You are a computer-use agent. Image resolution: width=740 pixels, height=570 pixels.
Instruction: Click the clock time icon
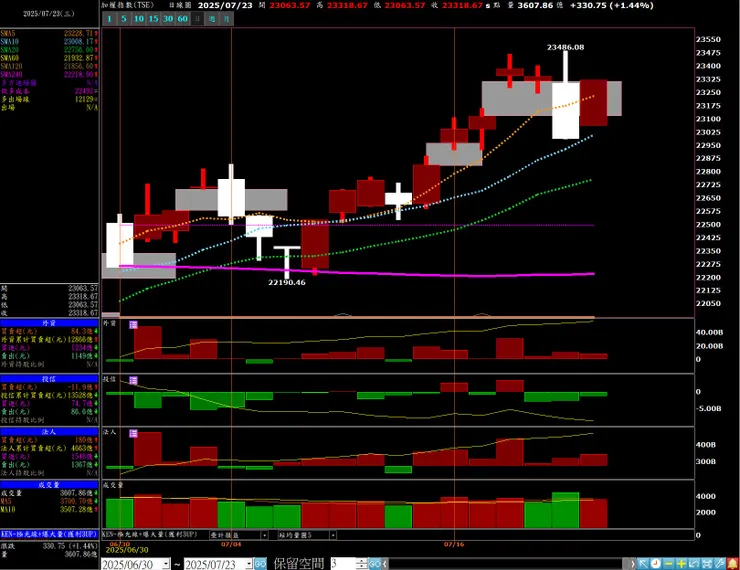(x=656, y=563)
